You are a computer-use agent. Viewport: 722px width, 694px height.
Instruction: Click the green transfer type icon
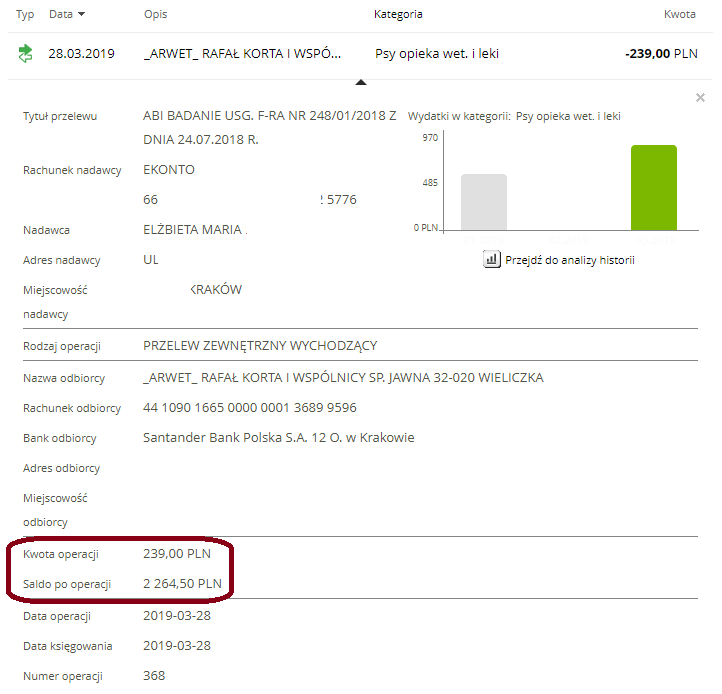pyautogui.click(x=25, y=53)
